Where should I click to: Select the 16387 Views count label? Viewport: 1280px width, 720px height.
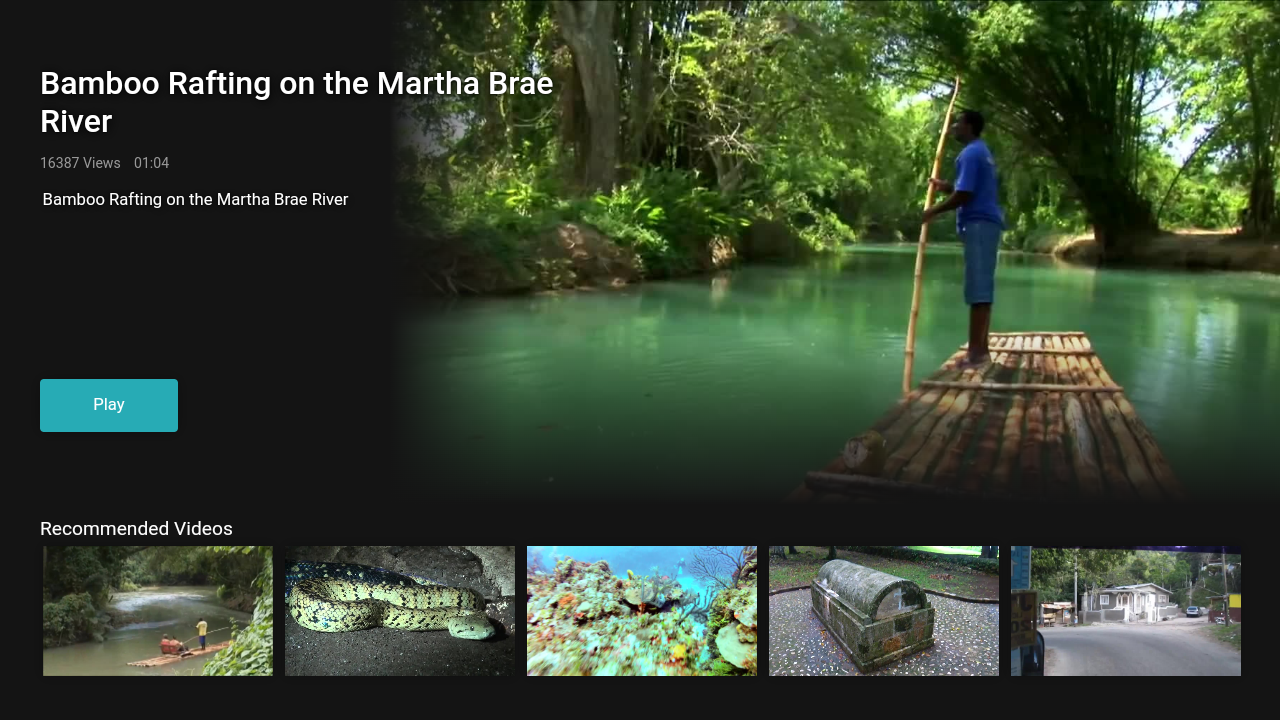click(x=80, y=163)
